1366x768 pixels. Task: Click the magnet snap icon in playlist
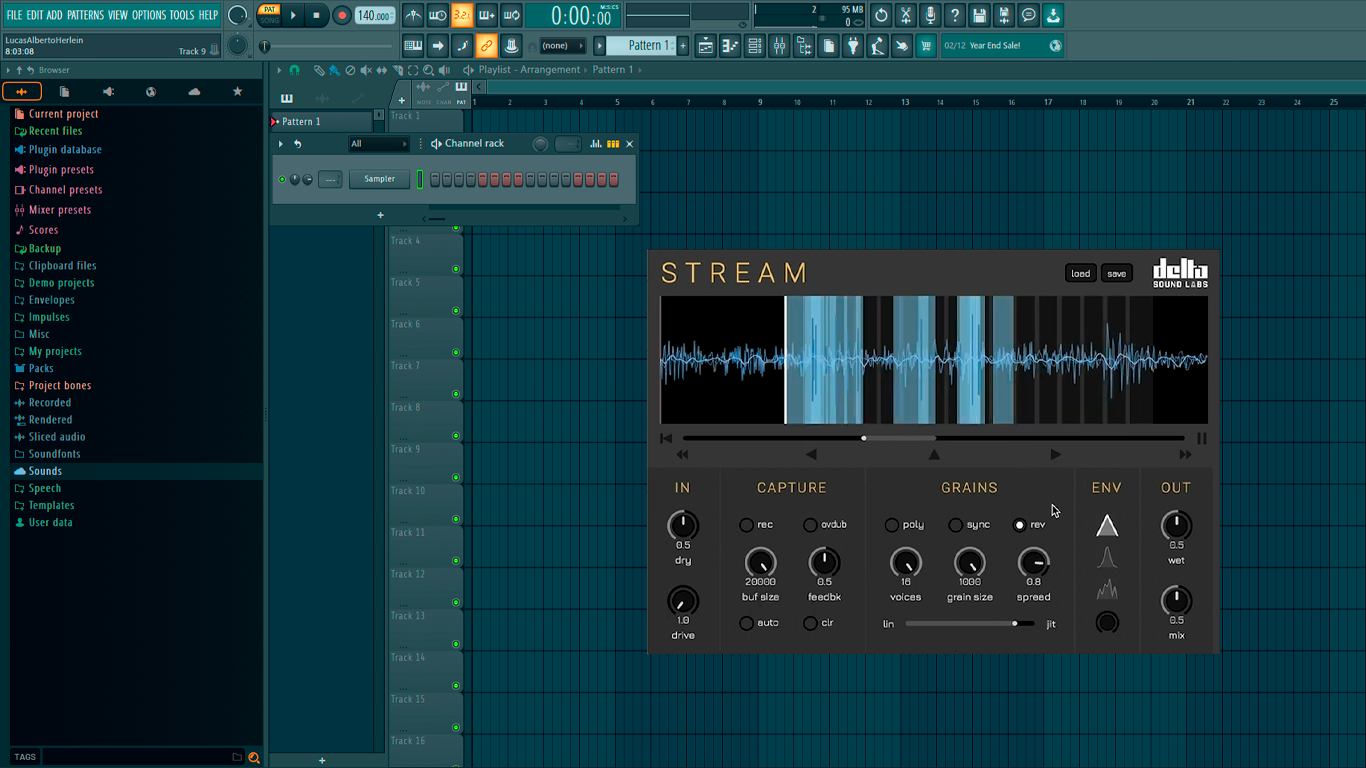294,70
